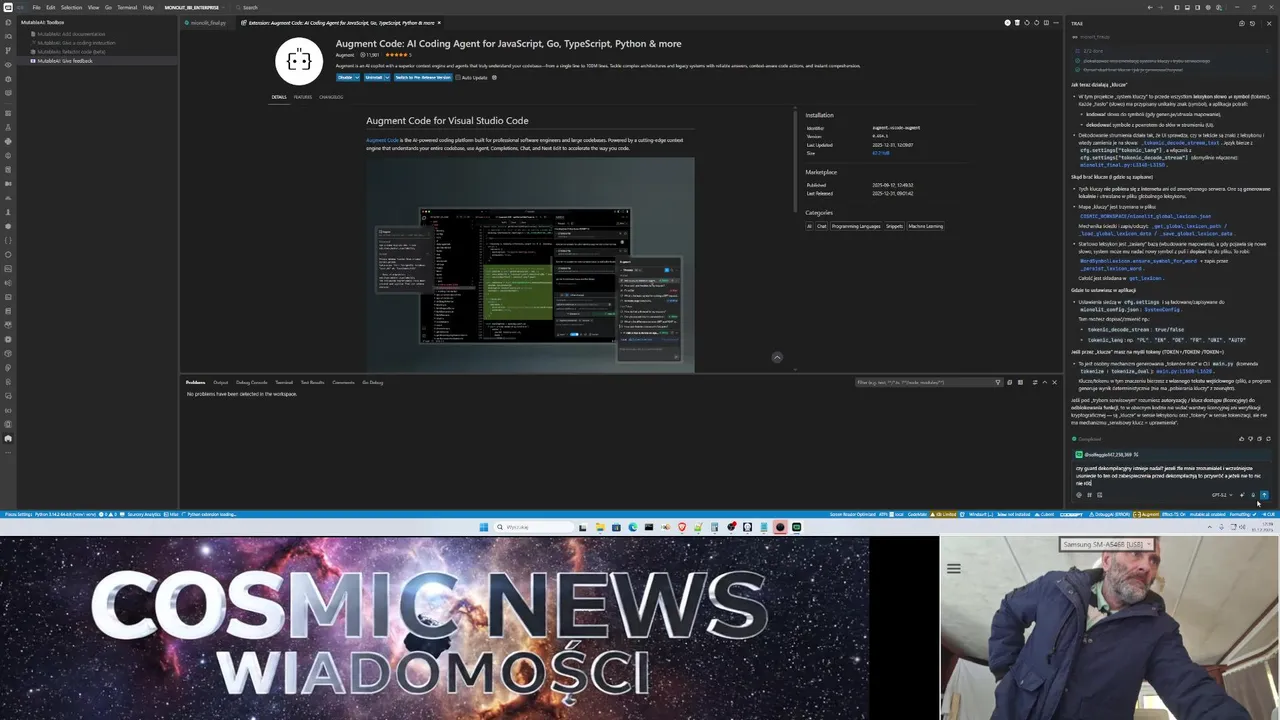Image resolution: width=1280 pixels, height=720 pixels.
Task: Toggle bottom panel layout icon
Action: coord(1187,7)
